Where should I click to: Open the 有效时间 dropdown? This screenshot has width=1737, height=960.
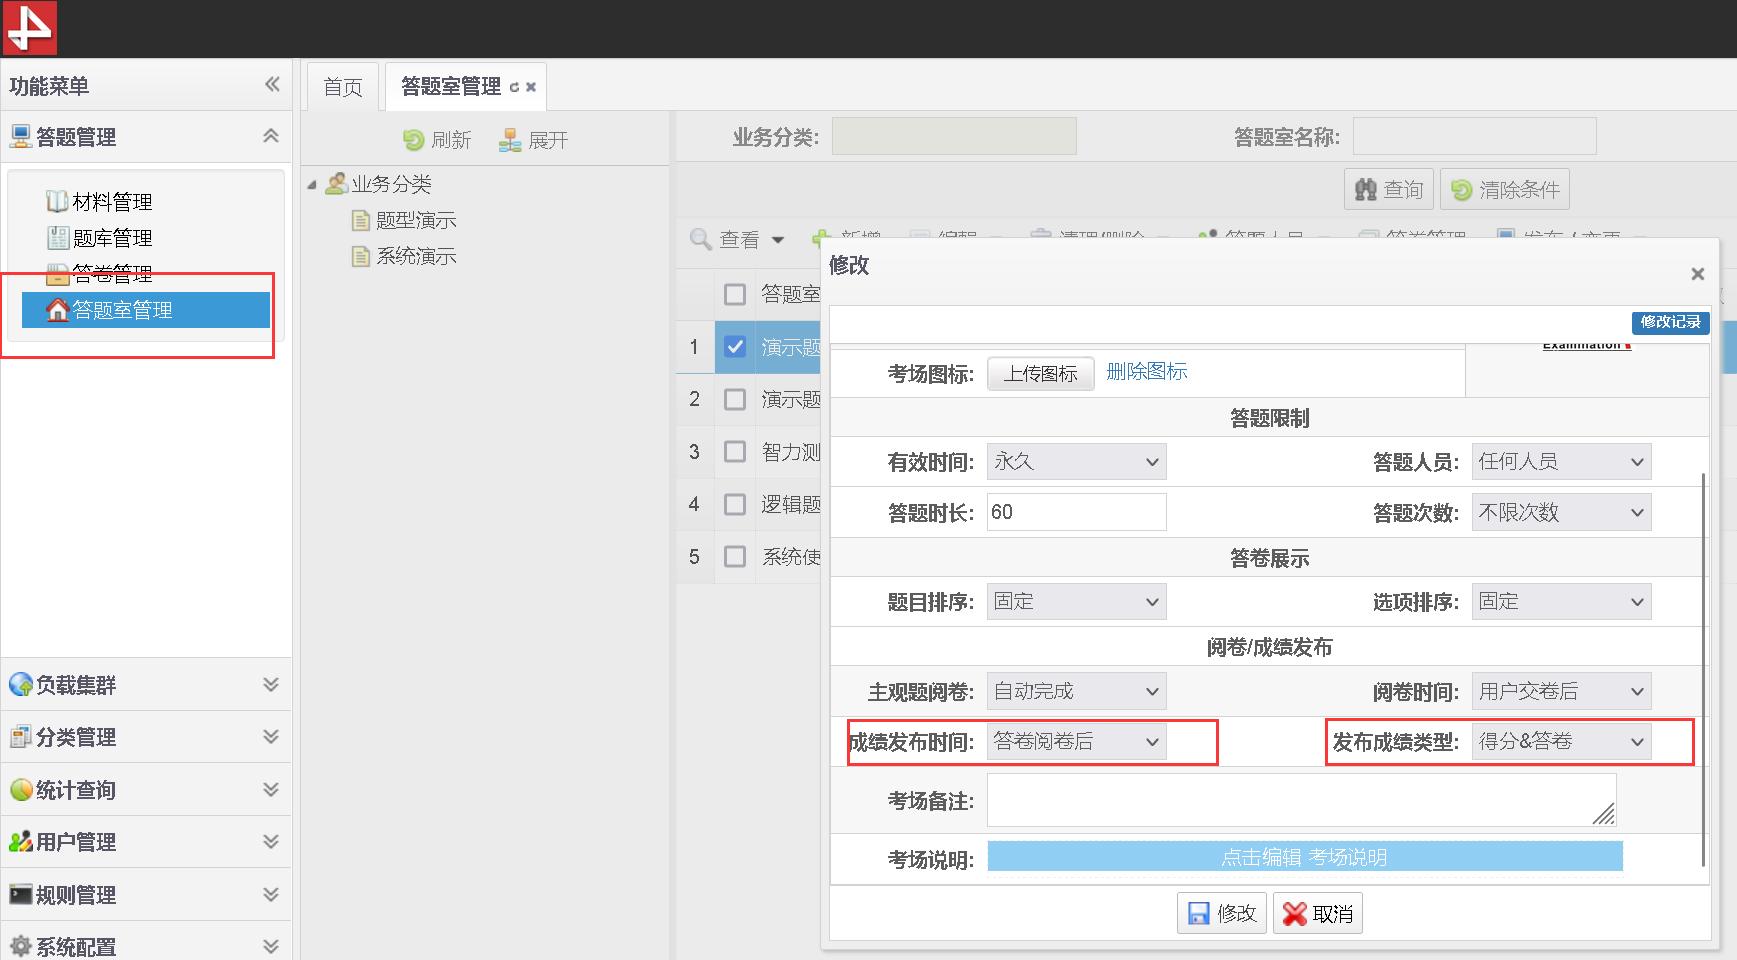point(1076,461)
